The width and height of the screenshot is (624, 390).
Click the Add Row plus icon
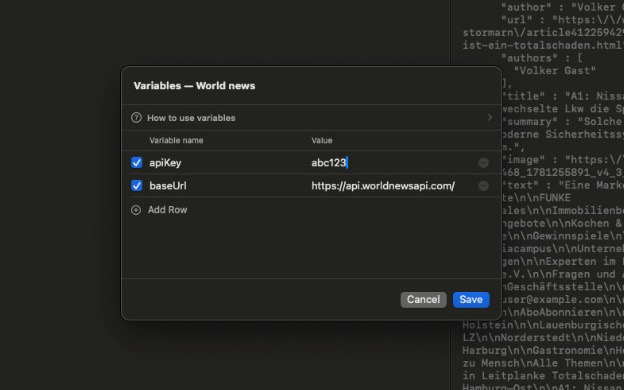pyautogui.click(x=136, y=210)
